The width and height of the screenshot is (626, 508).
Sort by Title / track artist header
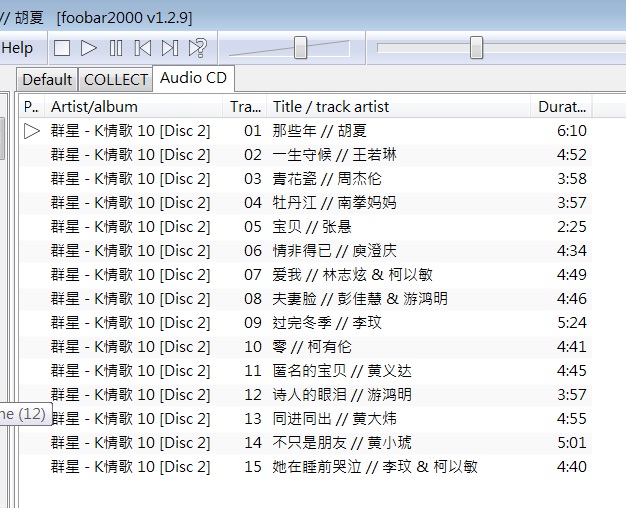(x=398, y=107)
